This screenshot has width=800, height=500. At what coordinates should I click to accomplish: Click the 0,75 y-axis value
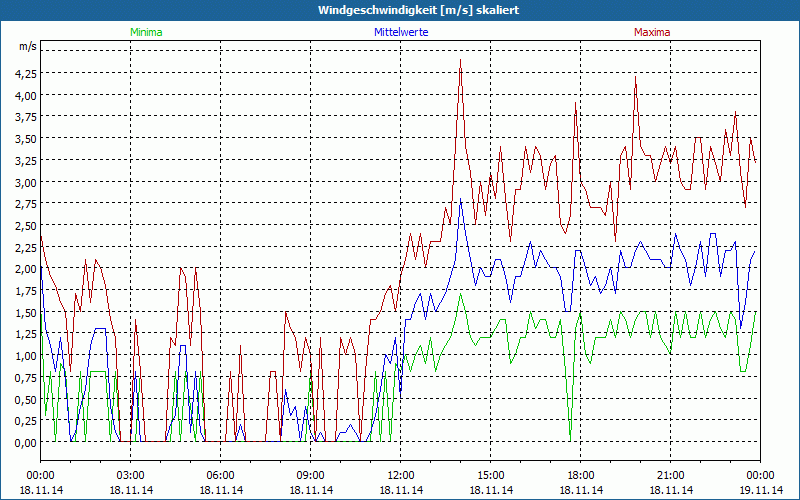(26, 378)
